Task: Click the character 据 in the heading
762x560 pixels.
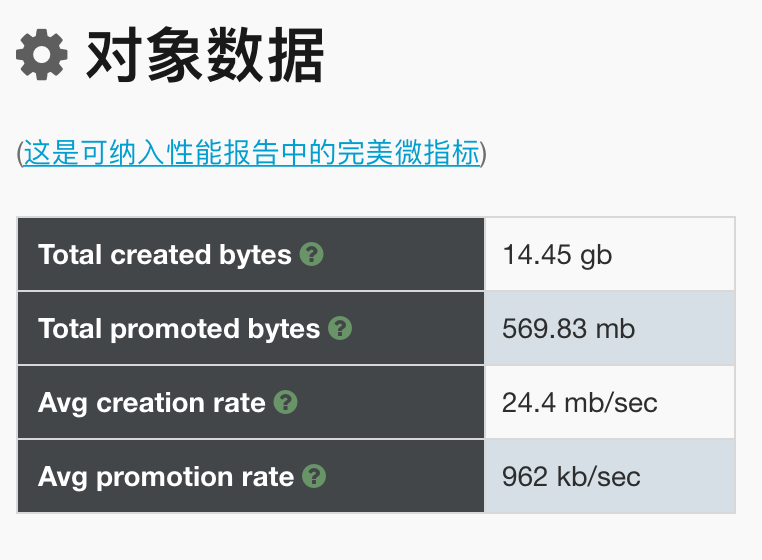Action: (296, 54)
